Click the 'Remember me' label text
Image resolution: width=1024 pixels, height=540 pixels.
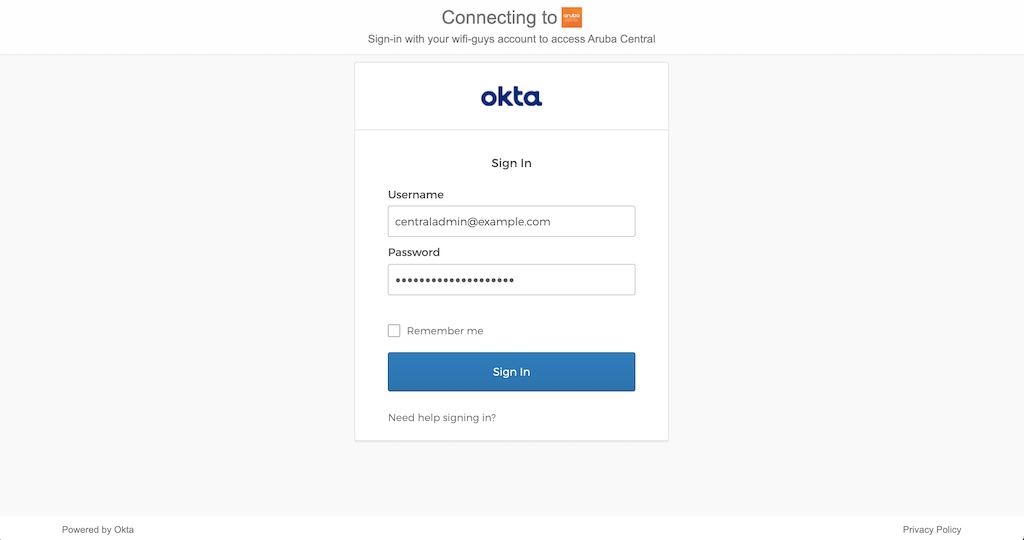coord(445,331)
